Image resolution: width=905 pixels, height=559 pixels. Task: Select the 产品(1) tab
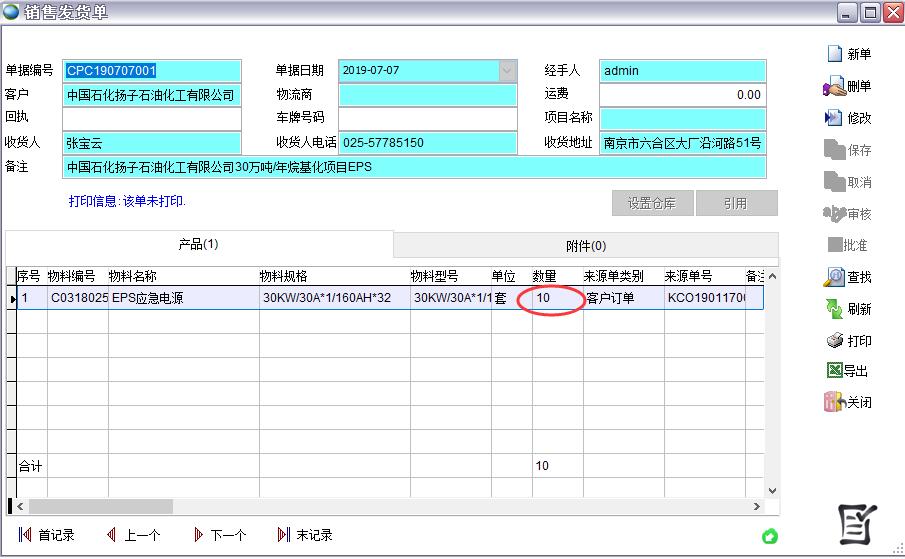coord(198,244)
